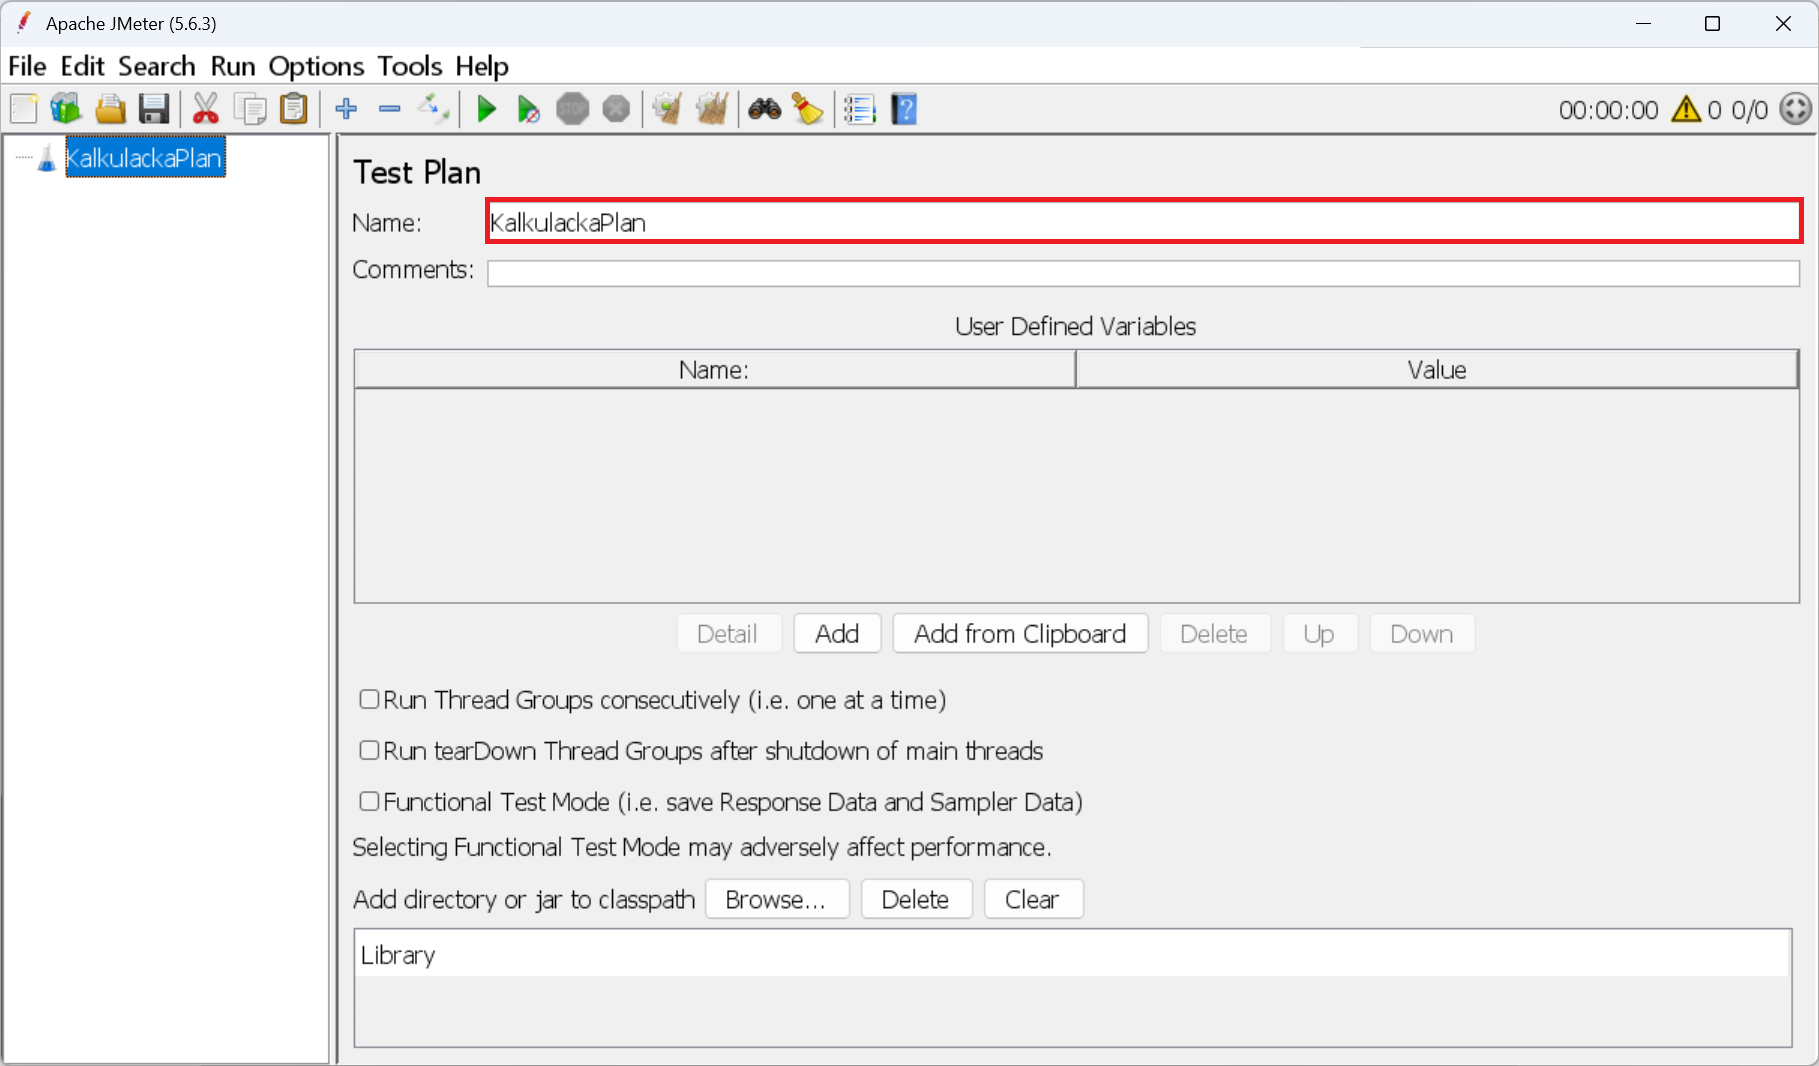Open the Tools menu
The image size is (1819, 1066).
click(x=410, y=66)
